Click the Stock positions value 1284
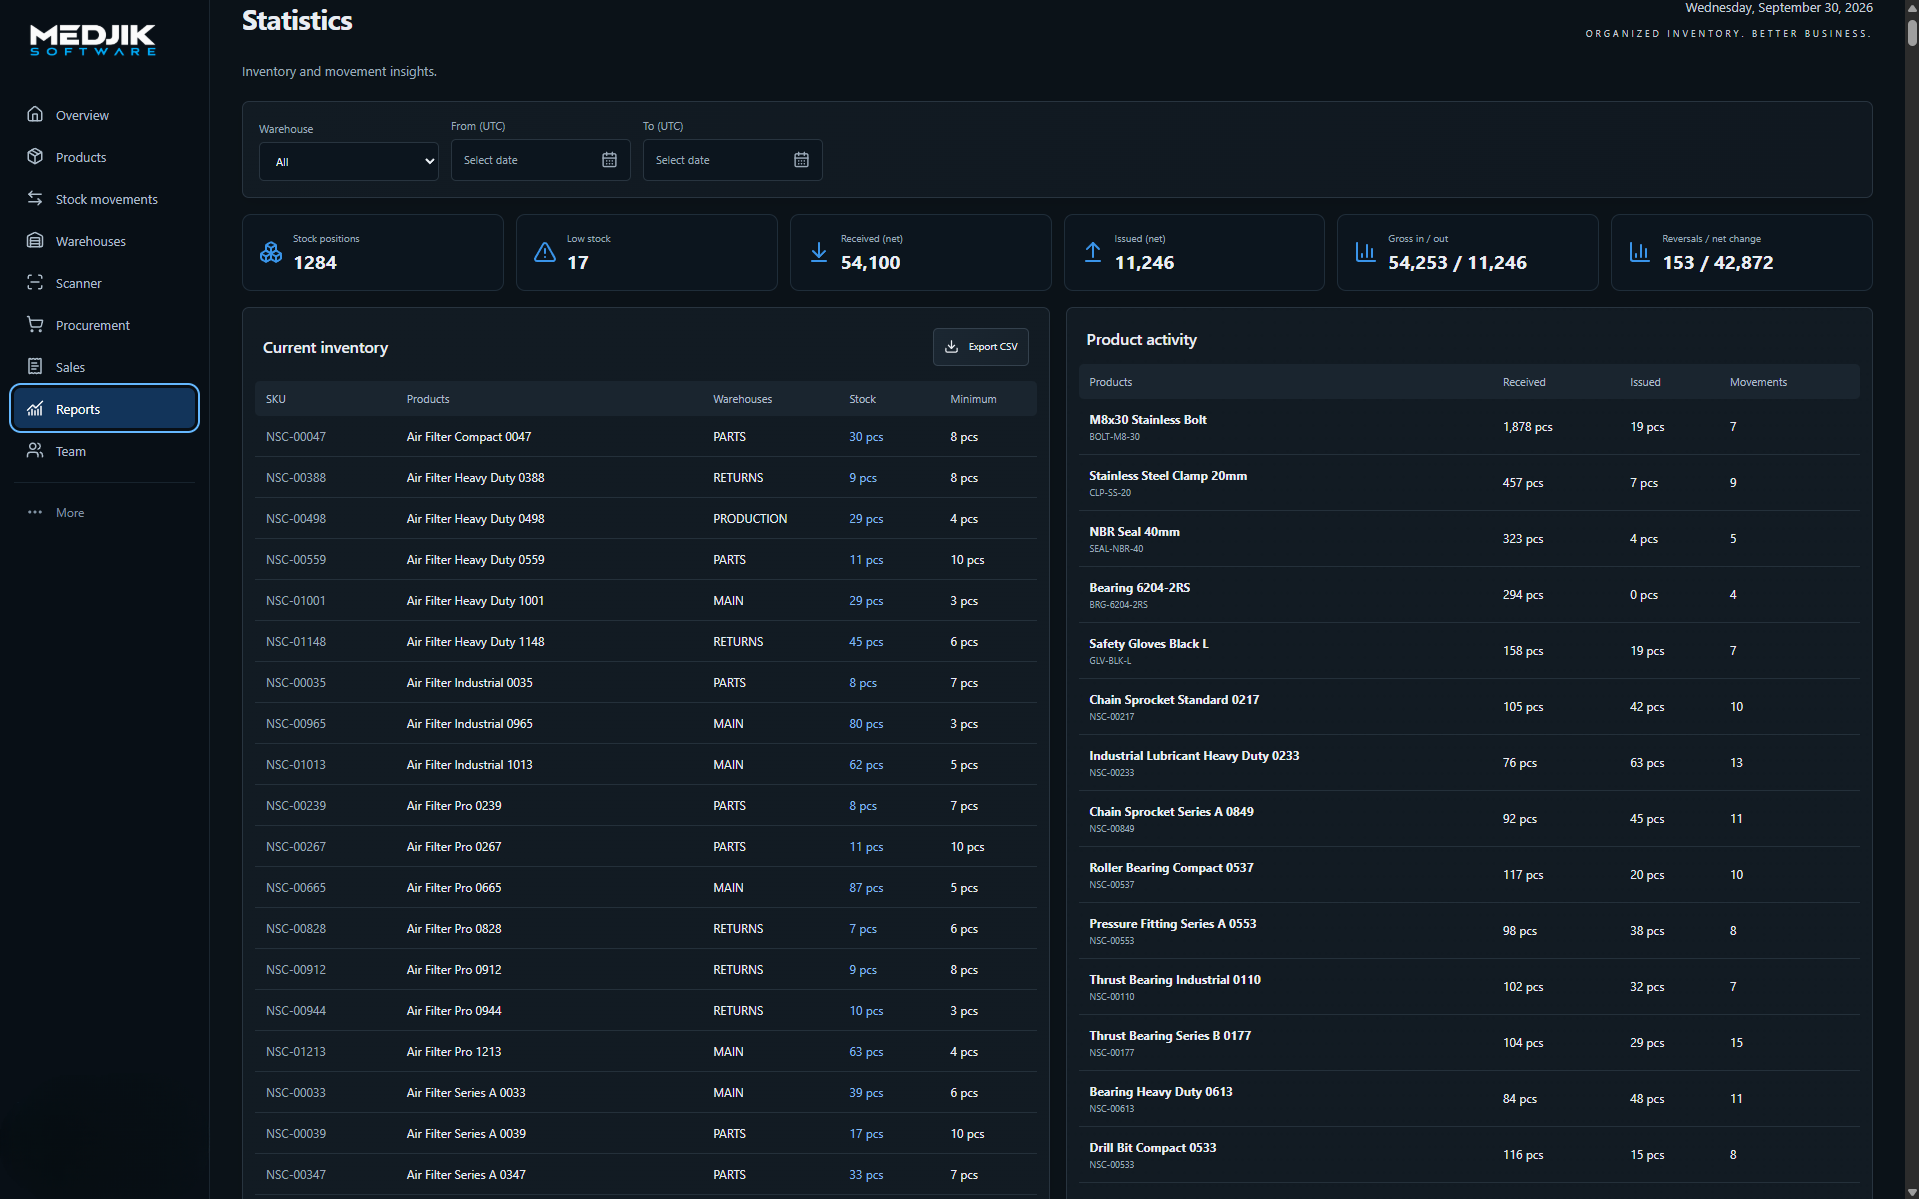This screenshot has height=1199, width=1919. (315, 263)
